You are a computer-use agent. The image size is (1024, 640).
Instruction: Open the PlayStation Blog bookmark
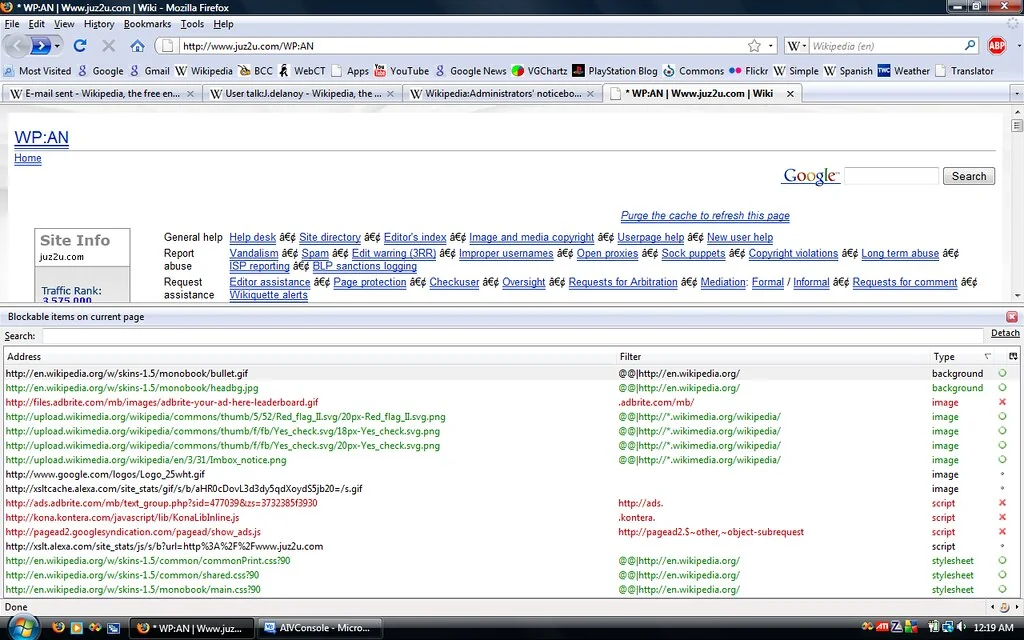pyautogui.click(x=615, y=71)
